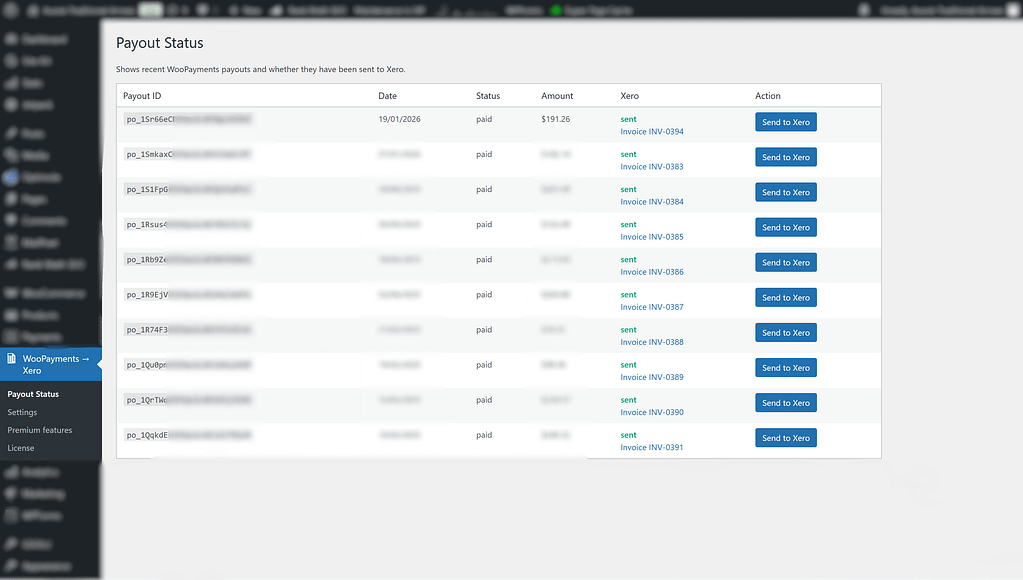This screenshot has height=580, width=1023.
Task: Click Send to Xero beside INV-0387
Action: pyautogui.click(x=785, y=297)
